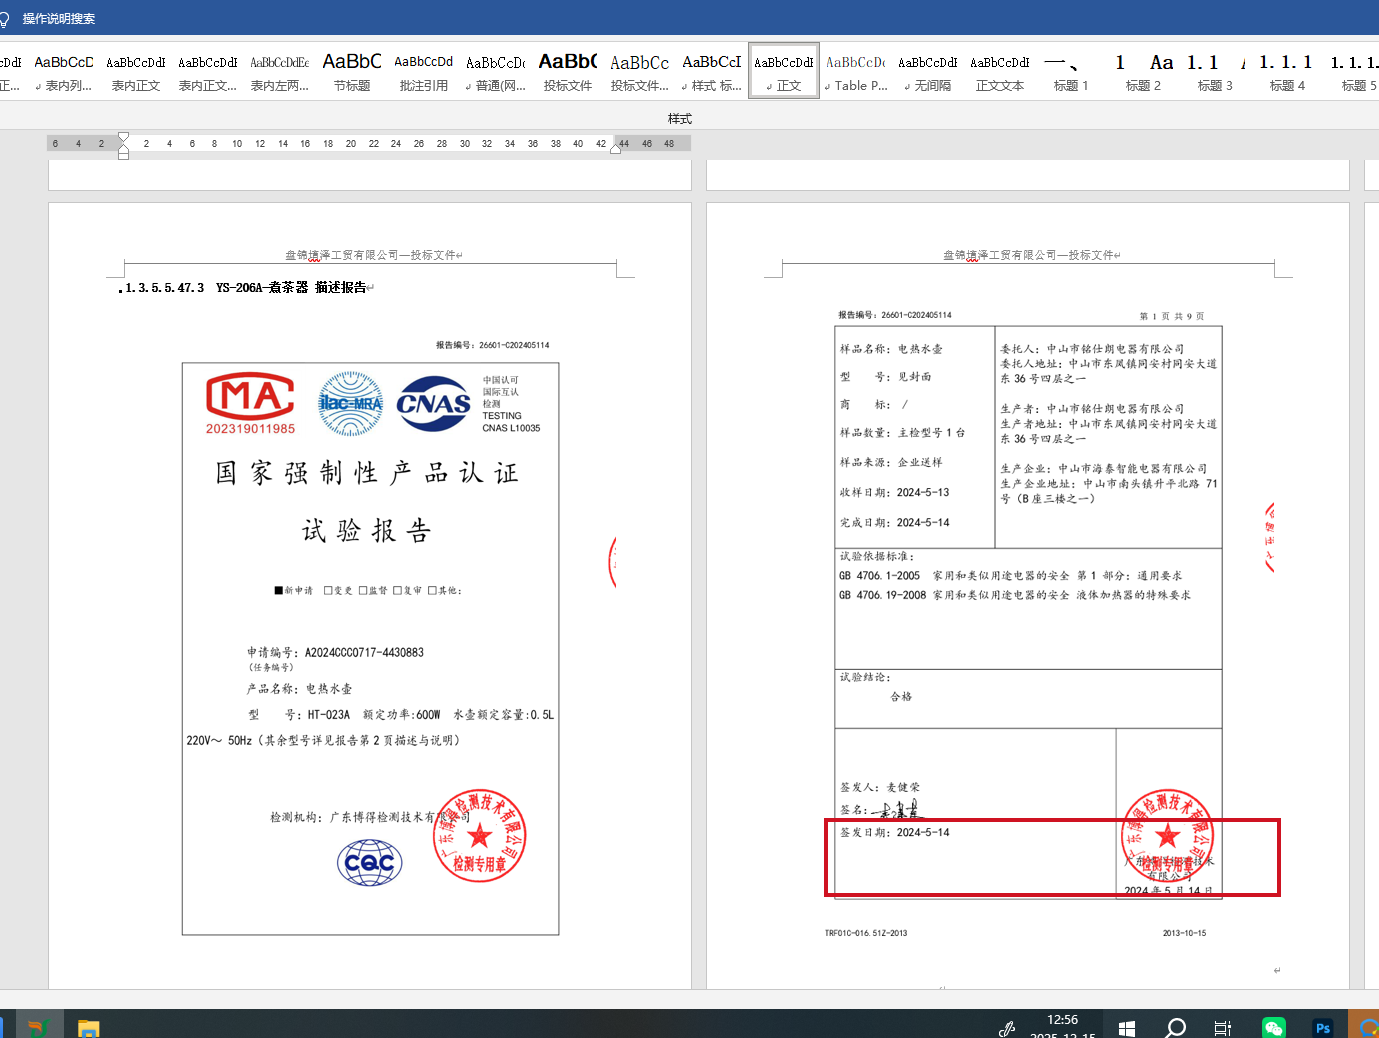Click the 试验报告 title text
Image resolution: width=1379 pixels, height=1038 pixels.
coord(367,530)
